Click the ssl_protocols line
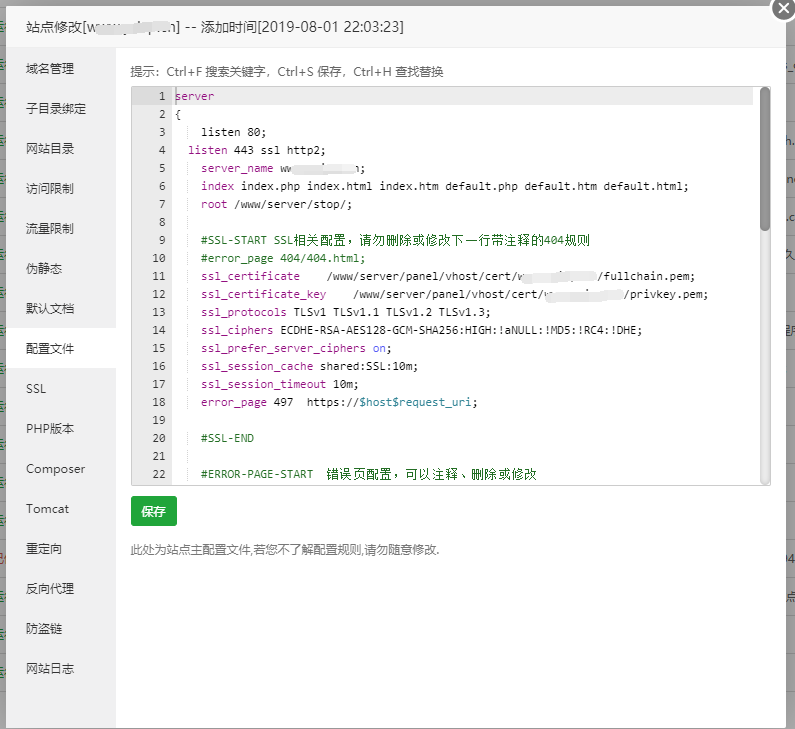Image resolution: width=795 pixels, height=729 pixels. [346, 312]
